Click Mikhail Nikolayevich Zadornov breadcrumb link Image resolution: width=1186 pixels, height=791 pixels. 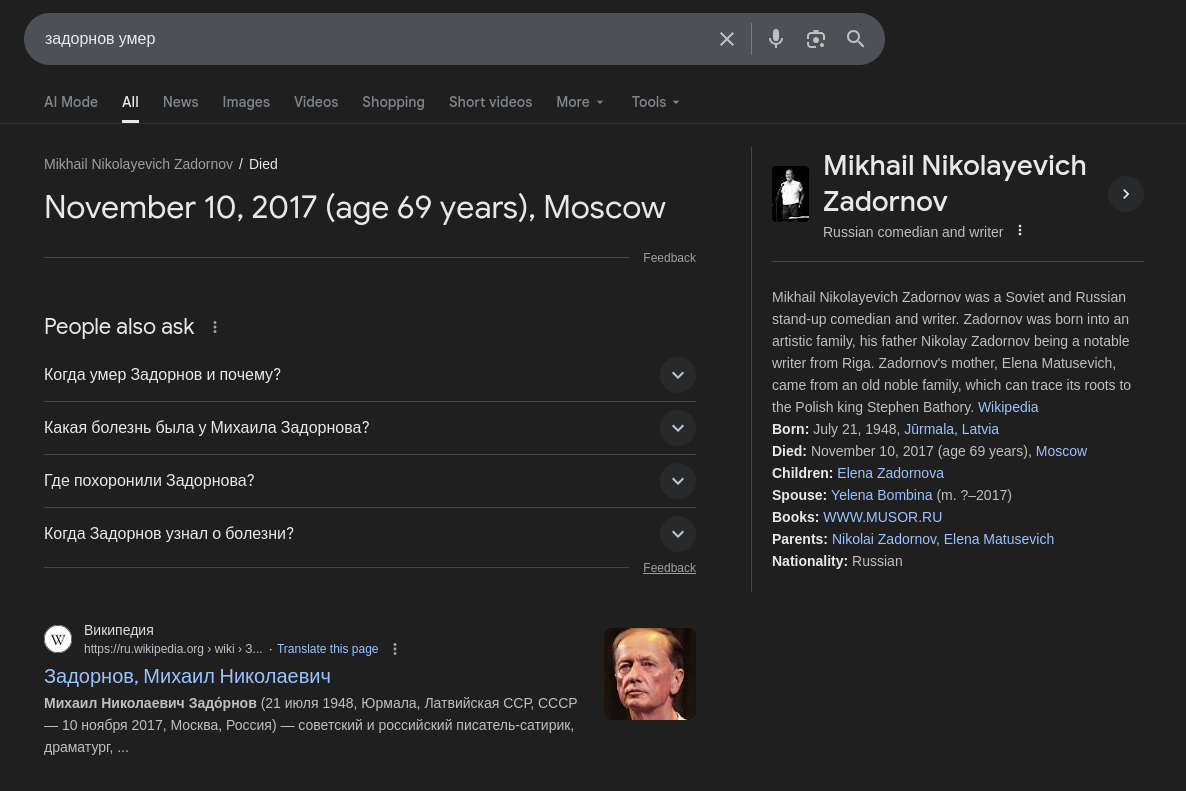[x=138, y=164]
